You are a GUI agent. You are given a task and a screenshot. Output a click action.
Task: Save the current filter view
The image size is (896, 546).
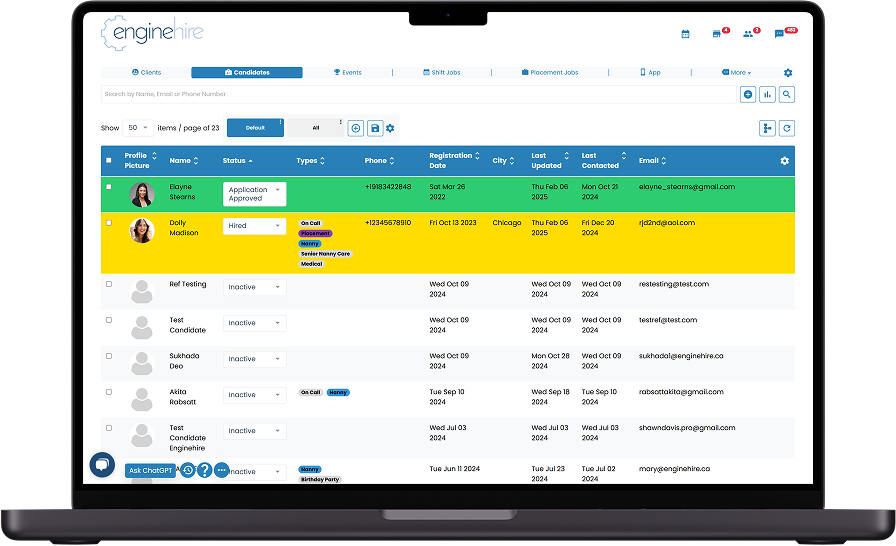[375, 129]
